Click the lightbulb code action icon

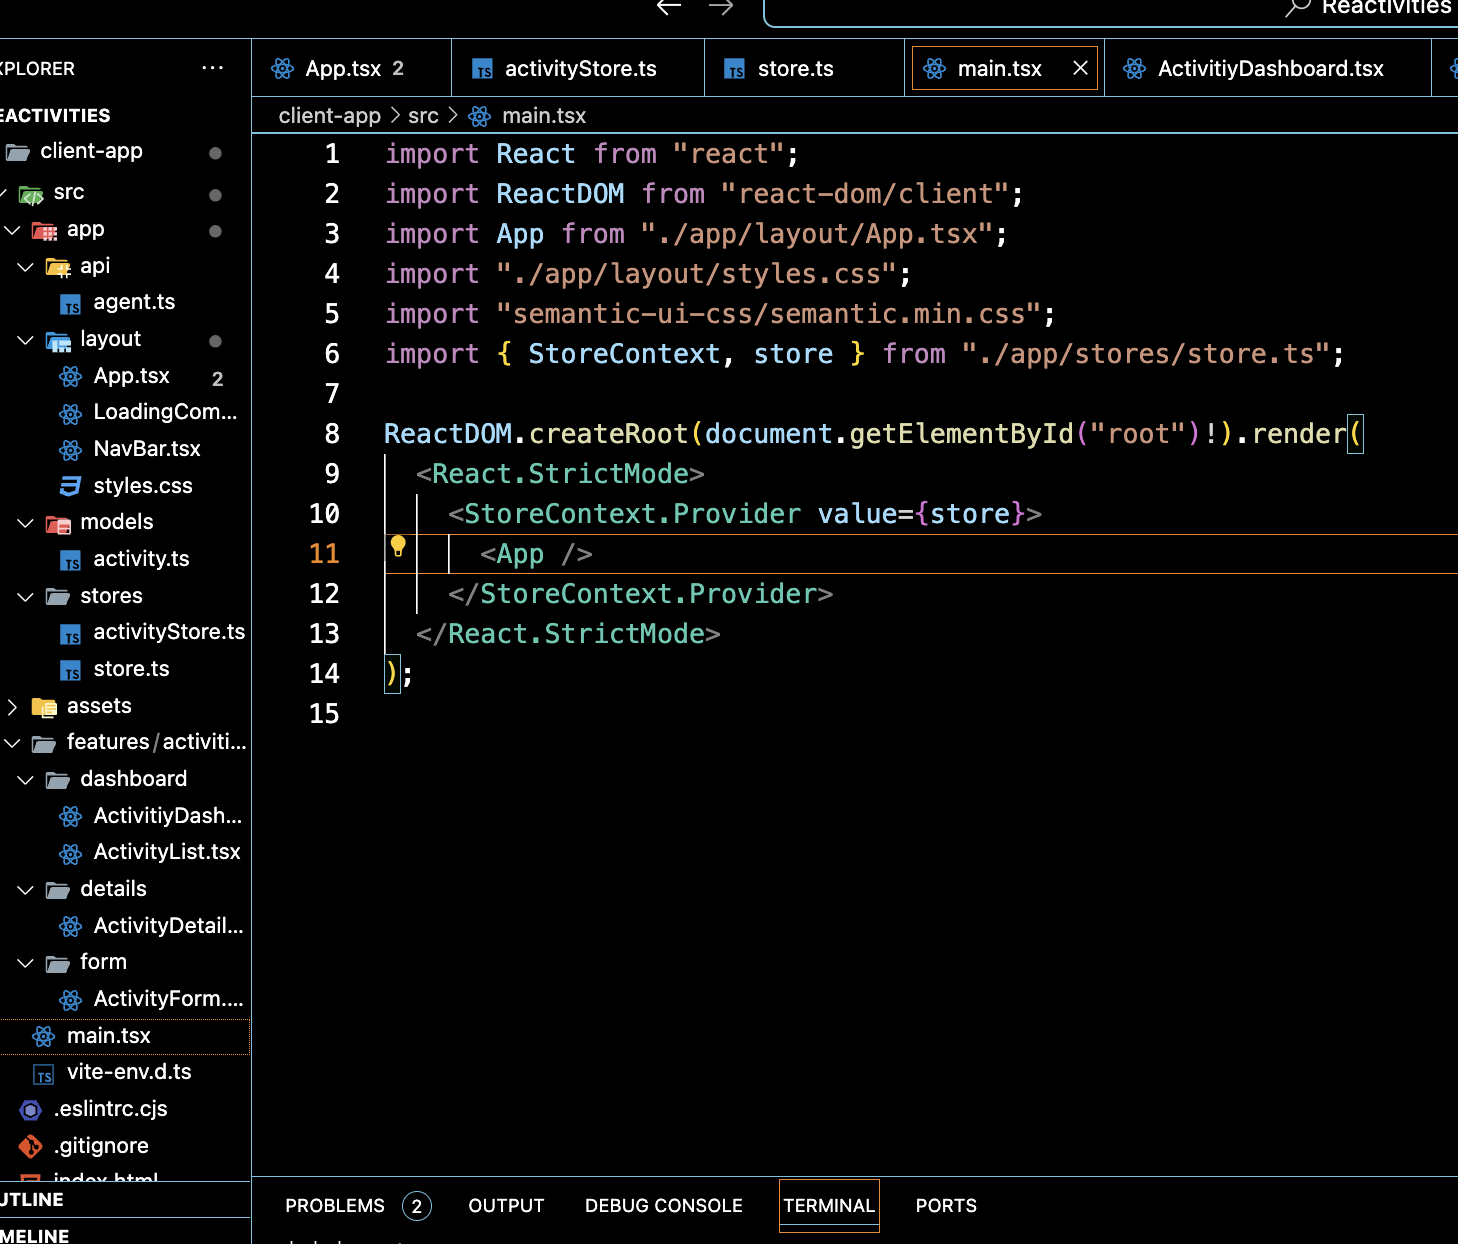398,546
